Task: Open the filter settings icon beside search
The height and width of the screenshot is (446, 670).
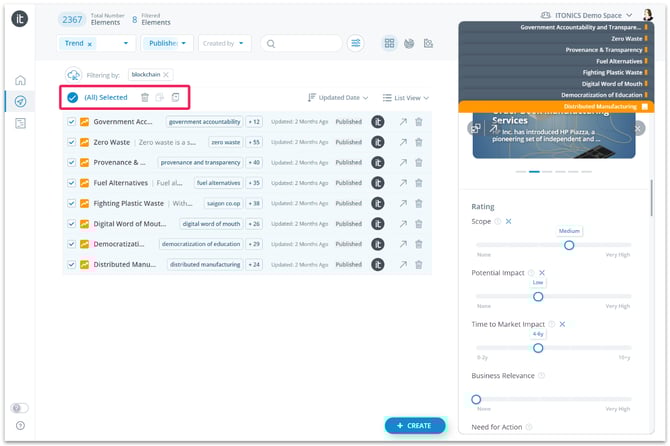Action: tap(356, 43)
